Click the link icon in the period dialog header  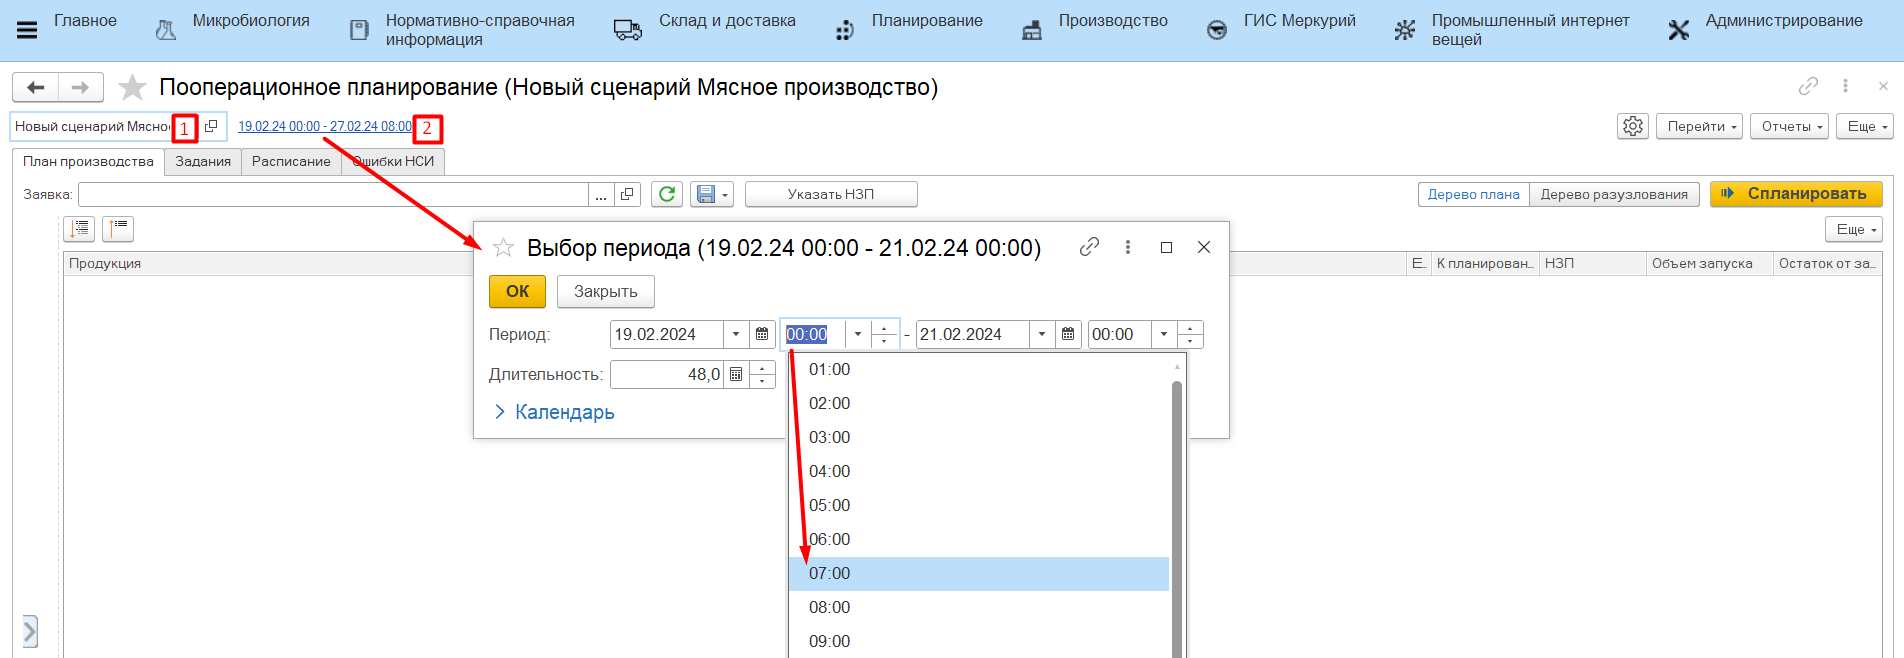tap(1089, 247)
